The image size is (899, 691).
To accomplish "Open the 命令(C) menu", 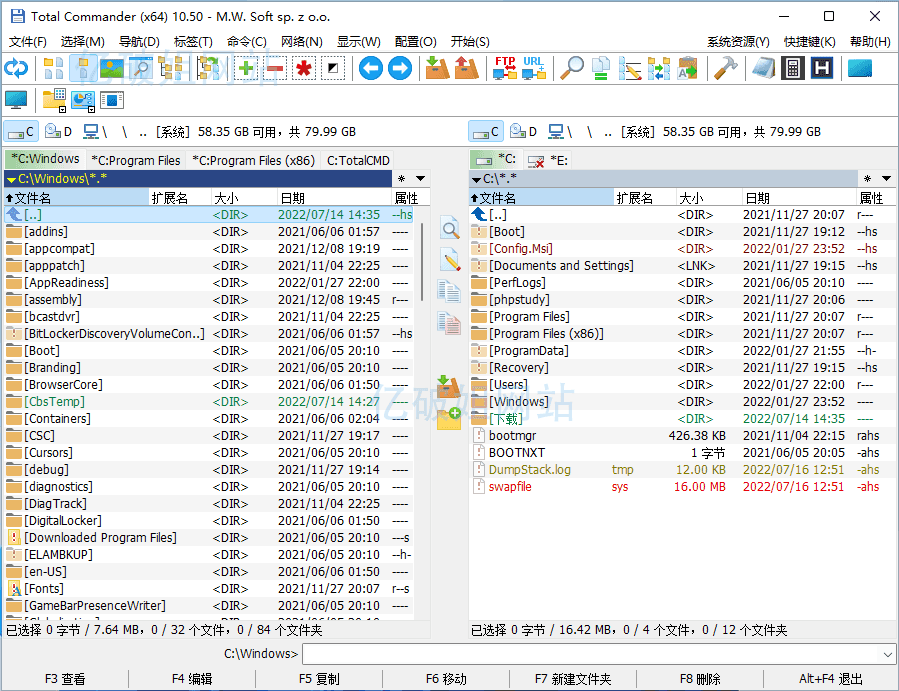I will pos(247,41).
